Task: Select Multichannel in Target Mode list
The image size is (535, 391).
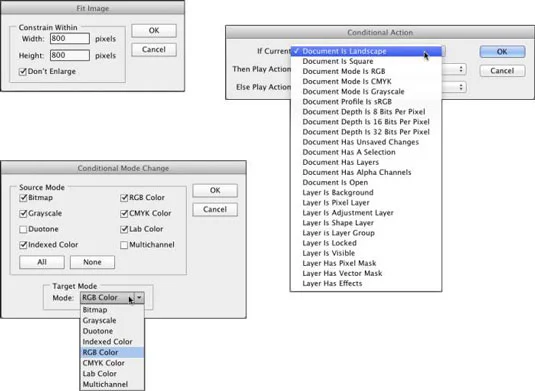Action: pos(112,384)
